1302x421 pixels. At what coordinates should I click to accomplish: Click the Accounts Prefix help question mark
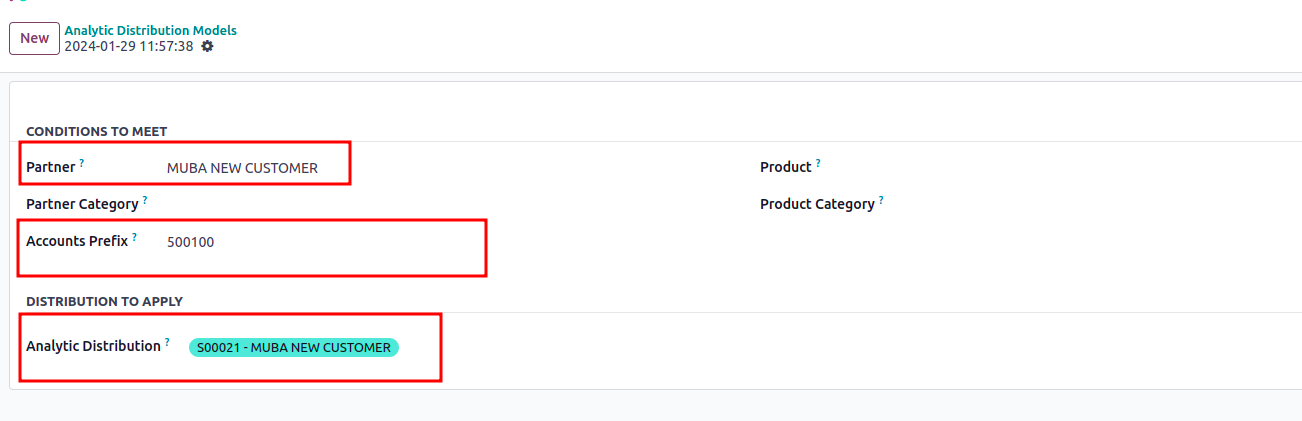tap(135, 237)
